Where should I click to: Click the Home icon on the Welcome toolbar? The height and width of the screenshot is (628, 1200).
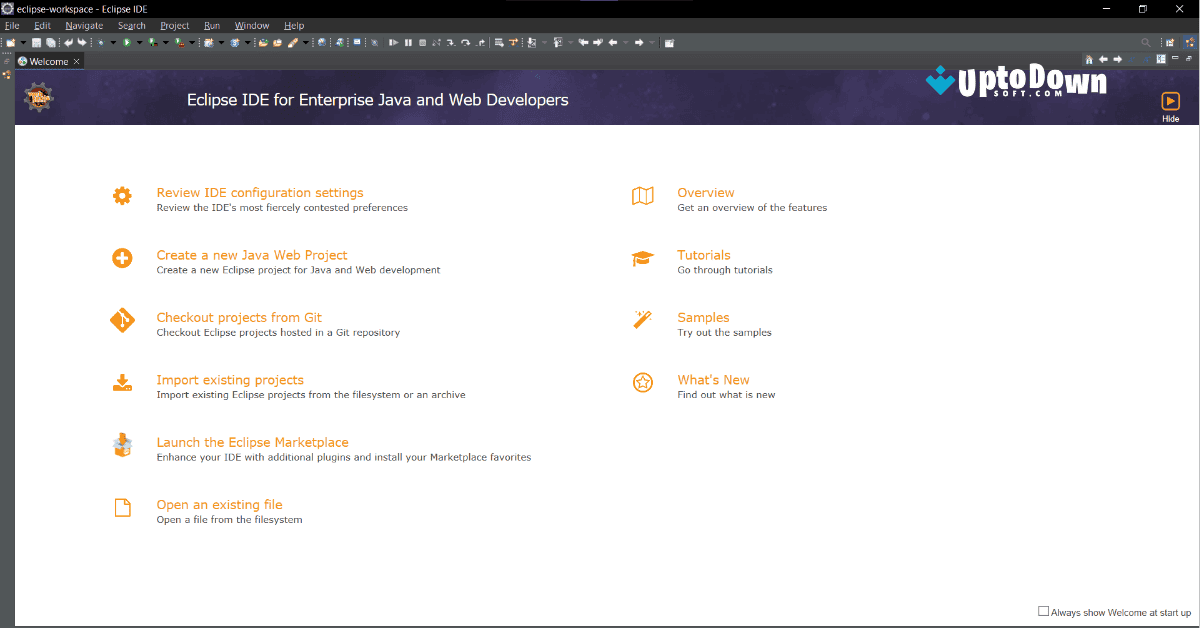1089,59
